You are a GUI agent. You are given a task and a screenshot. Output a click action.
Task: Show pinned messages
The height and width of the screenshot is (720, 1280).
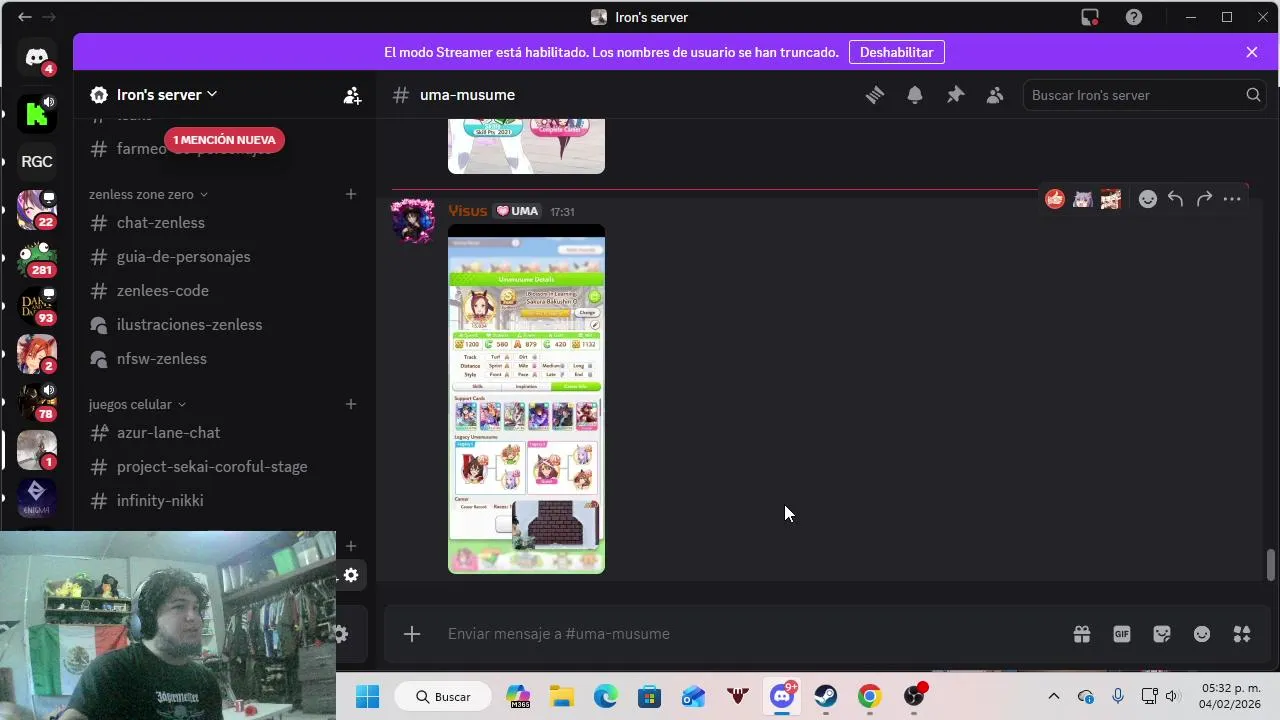(x=955, y=95)
